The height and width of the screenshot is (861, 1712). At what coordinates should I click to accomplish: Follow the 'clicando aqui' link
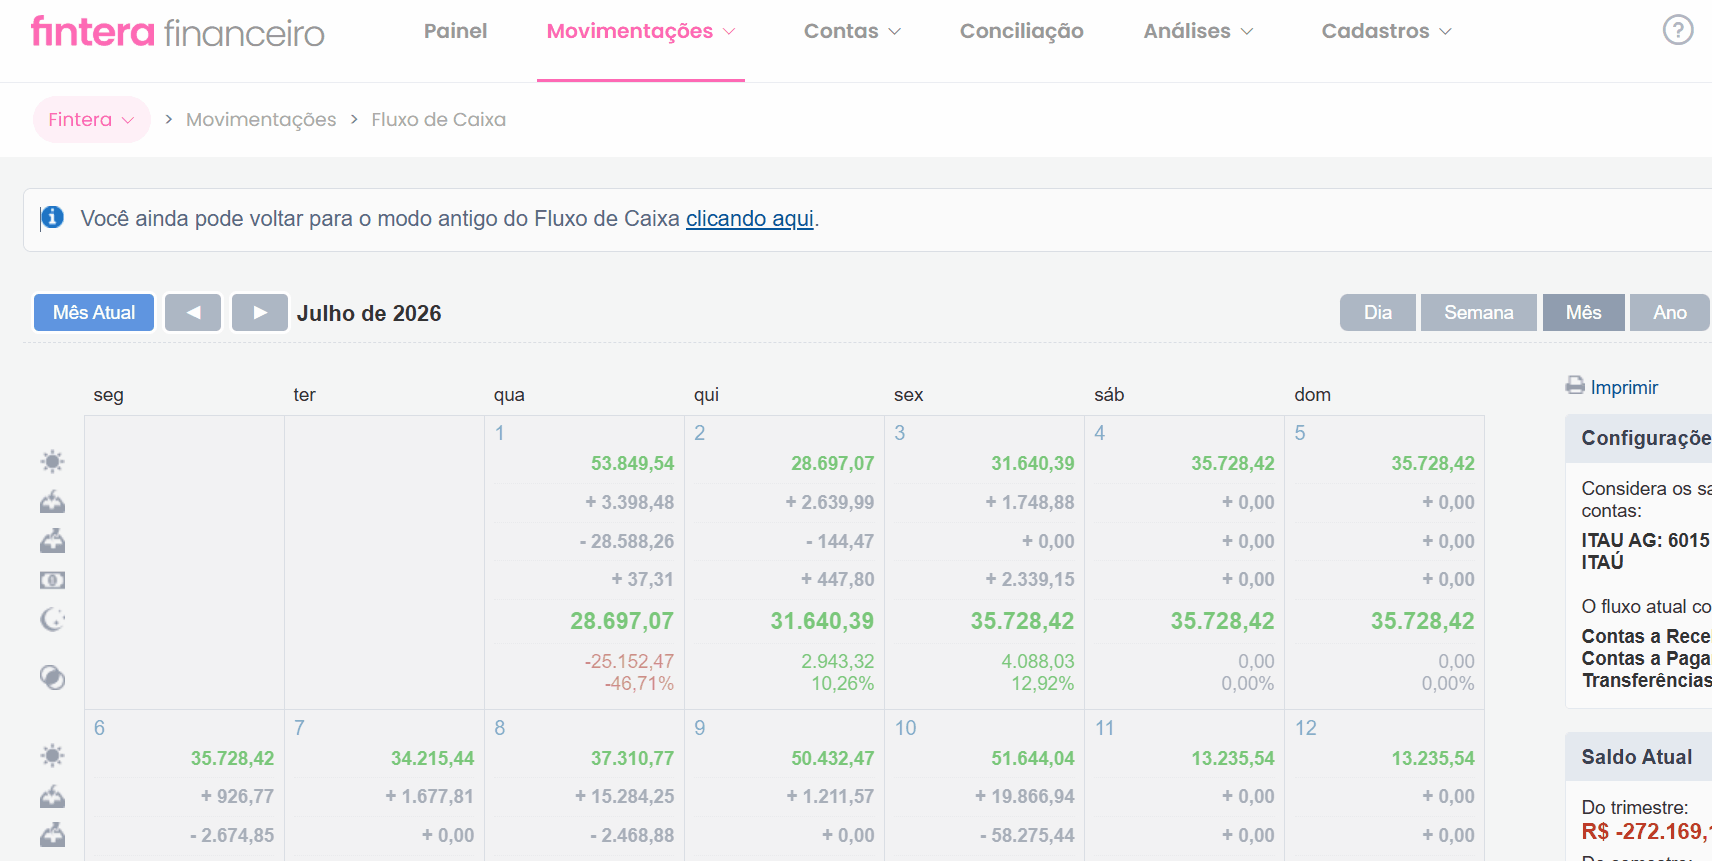[750, 218]
